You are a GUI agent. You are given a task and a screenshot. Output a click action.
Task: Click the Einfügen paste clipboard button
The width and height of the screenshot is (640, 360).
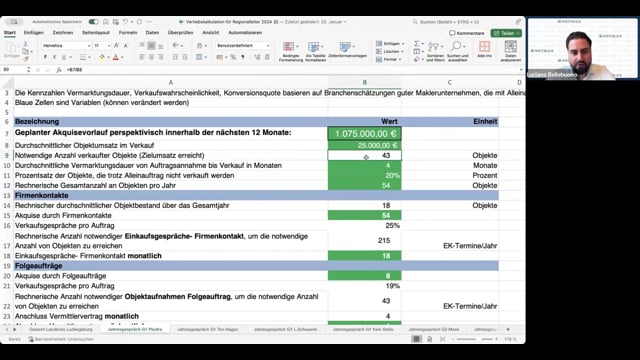[11, 50]
